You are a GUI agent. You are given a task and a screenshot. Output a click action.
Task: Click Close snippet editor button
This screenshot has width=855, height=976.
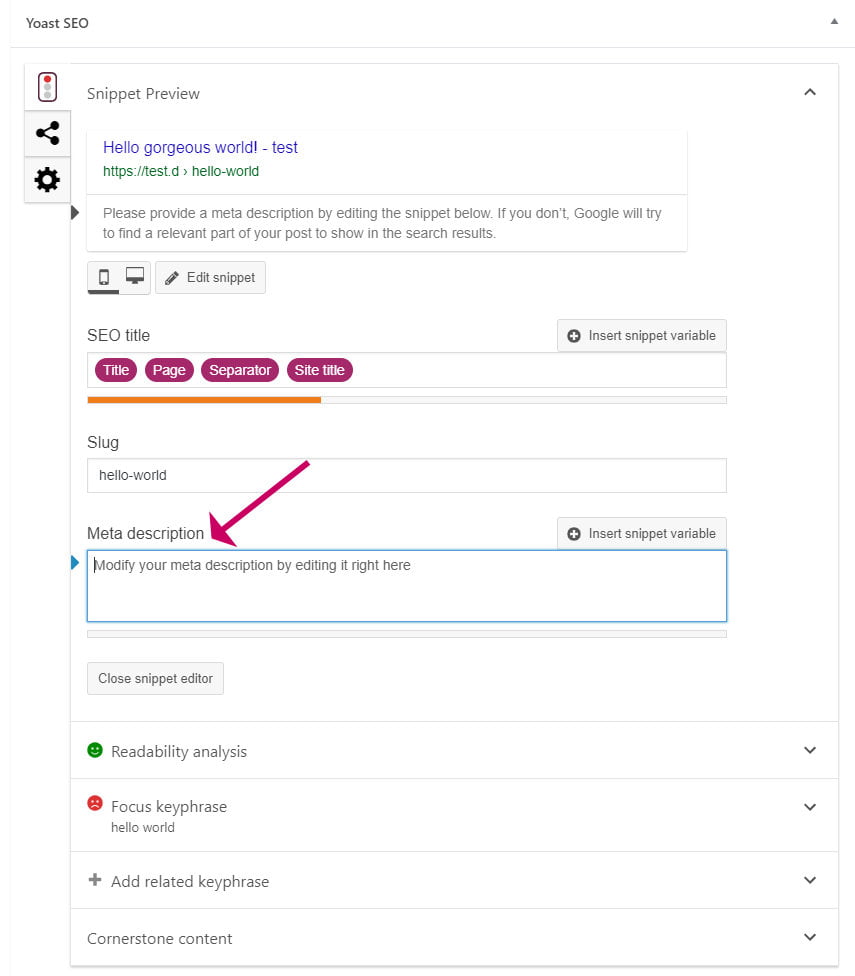tap(156, 678)
